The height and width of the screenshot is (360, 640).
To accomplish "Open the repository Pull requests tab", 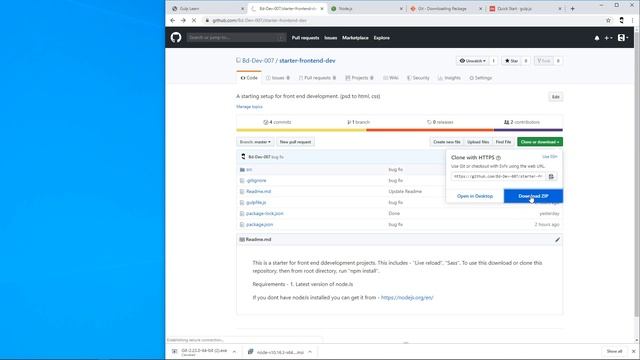I will (317, 78).
